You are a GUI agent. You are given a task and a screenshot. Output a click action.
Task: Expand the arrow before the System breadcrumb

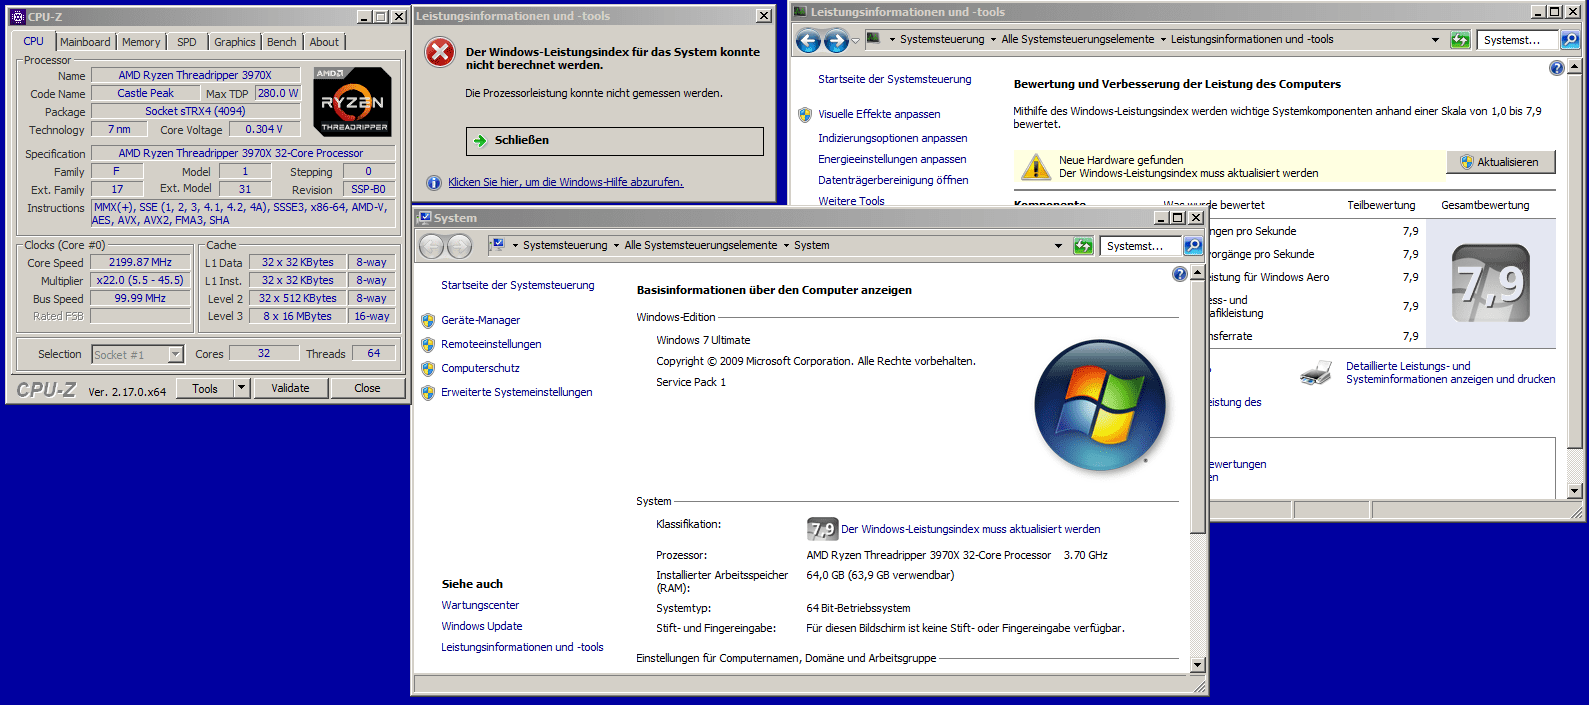(x=785, y=246)
